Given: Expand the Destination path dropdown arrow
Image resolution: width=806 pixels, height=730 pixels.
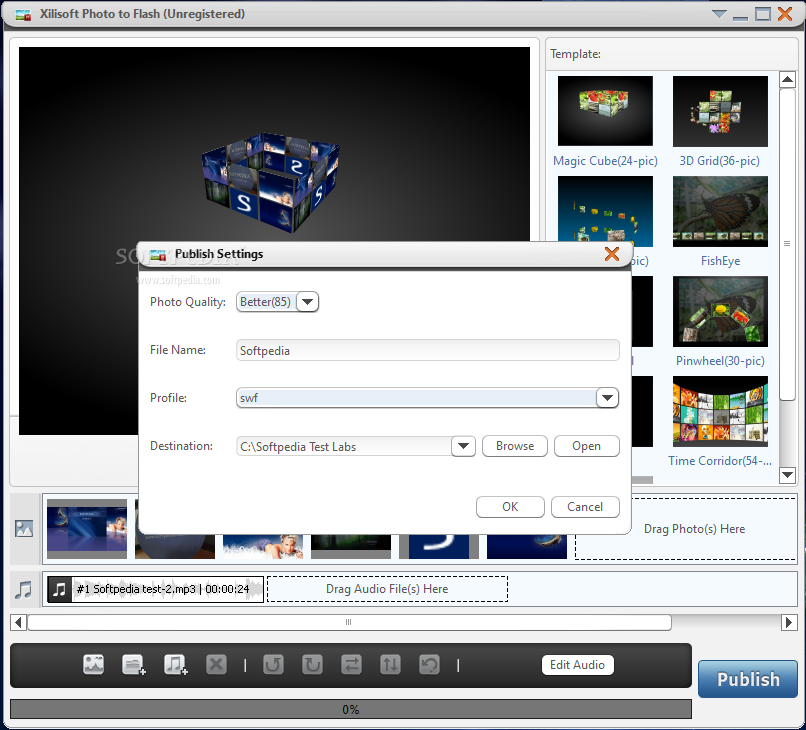Looking at the screenshot, I should coord(463,446).
